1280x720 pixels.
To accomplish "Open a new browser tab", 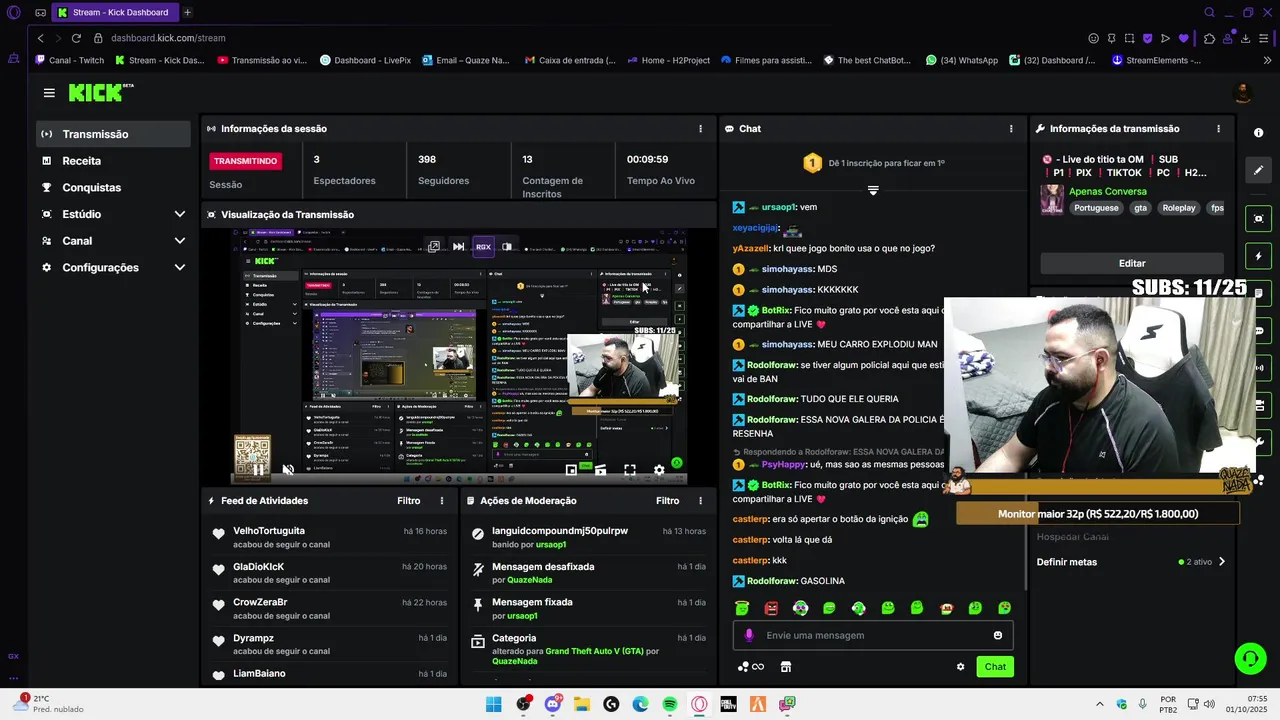I will pos(187,12).
